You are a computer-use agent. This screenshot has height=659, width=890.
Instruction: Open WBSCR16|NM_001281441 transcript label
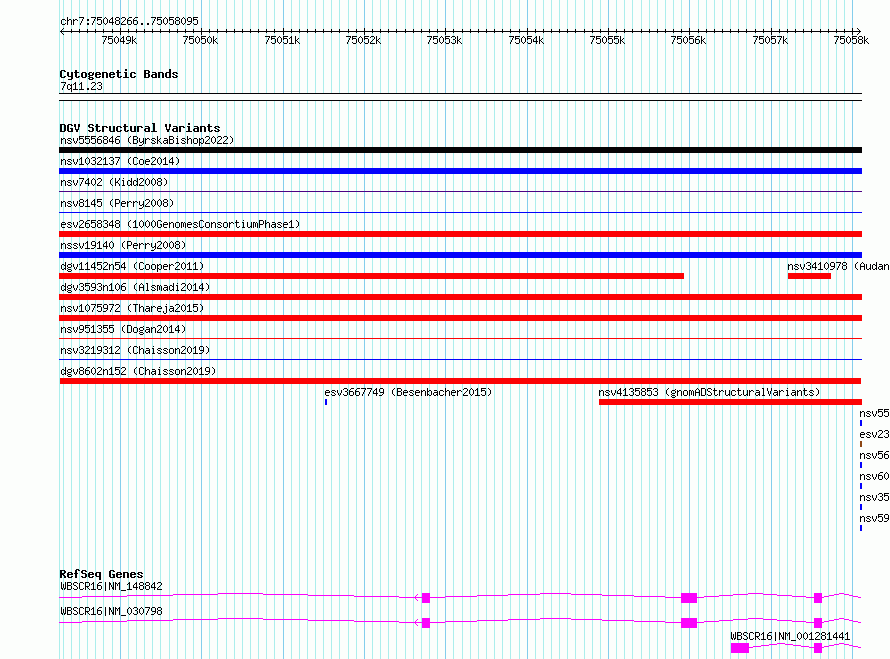790,636
